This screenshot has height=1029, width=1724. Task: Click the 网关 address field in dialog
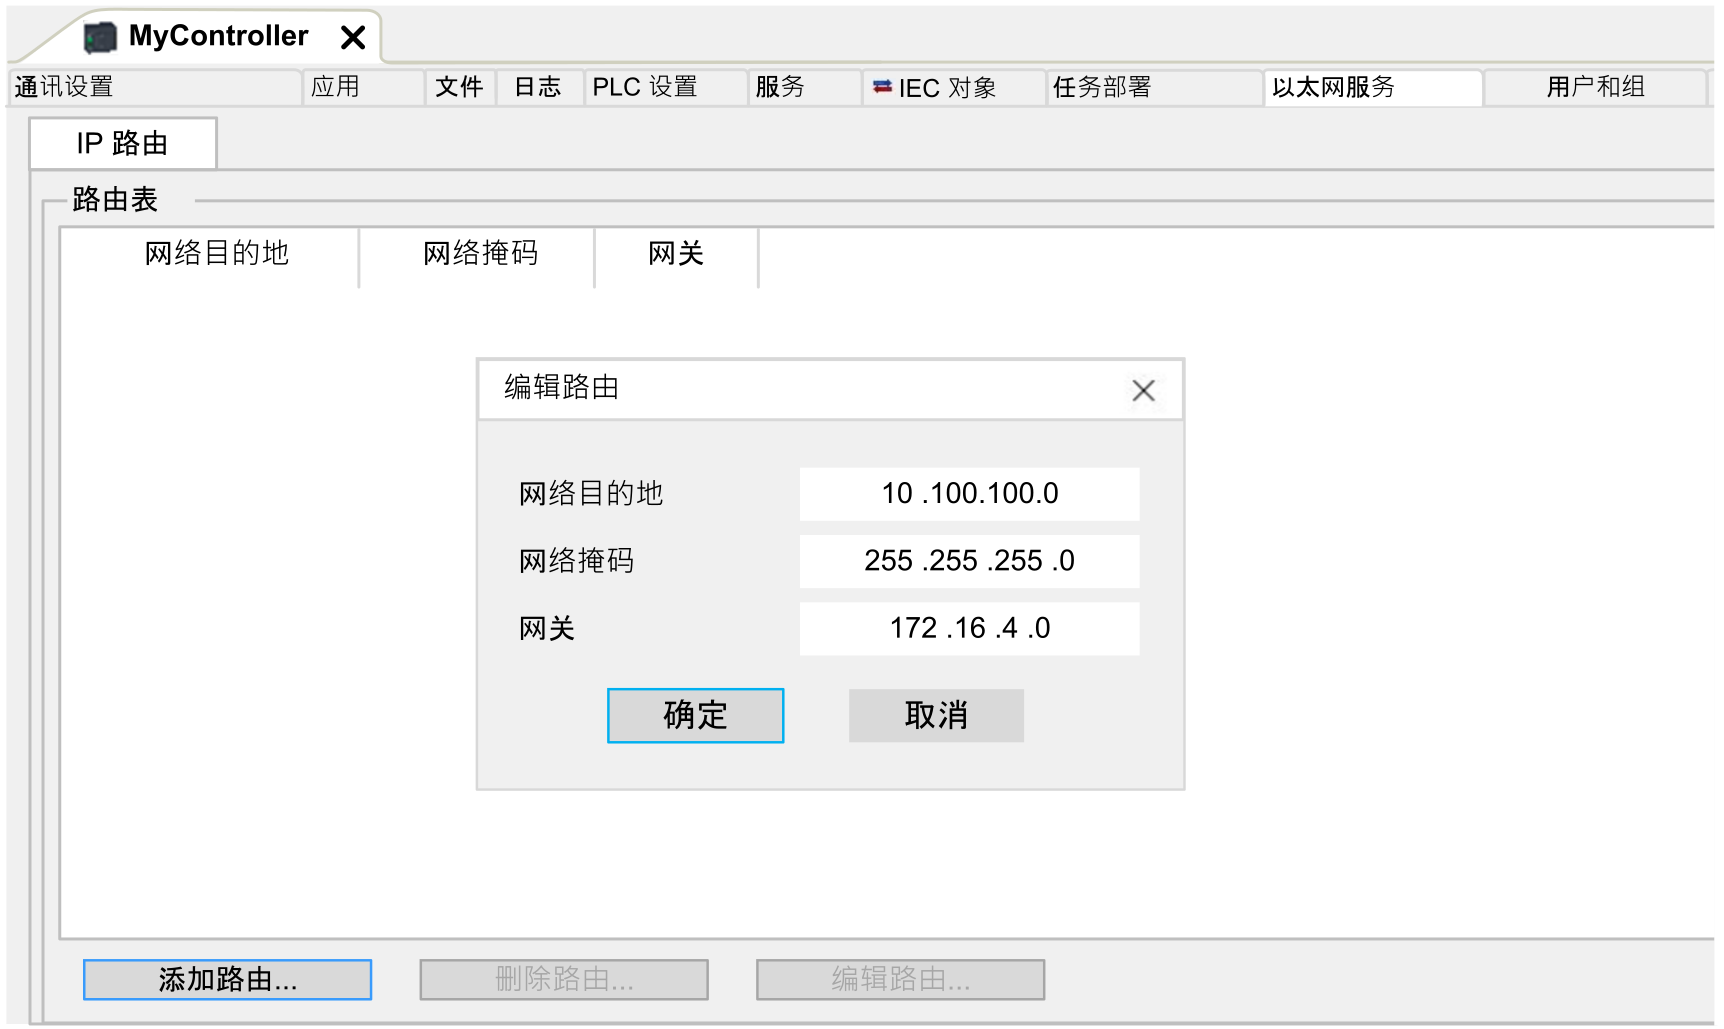[x=969, y=628]
